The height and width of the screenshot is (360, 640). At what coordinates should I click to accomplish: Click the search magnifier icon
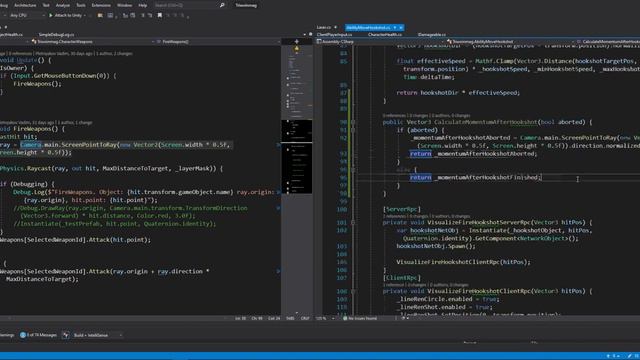pos(222,5)
